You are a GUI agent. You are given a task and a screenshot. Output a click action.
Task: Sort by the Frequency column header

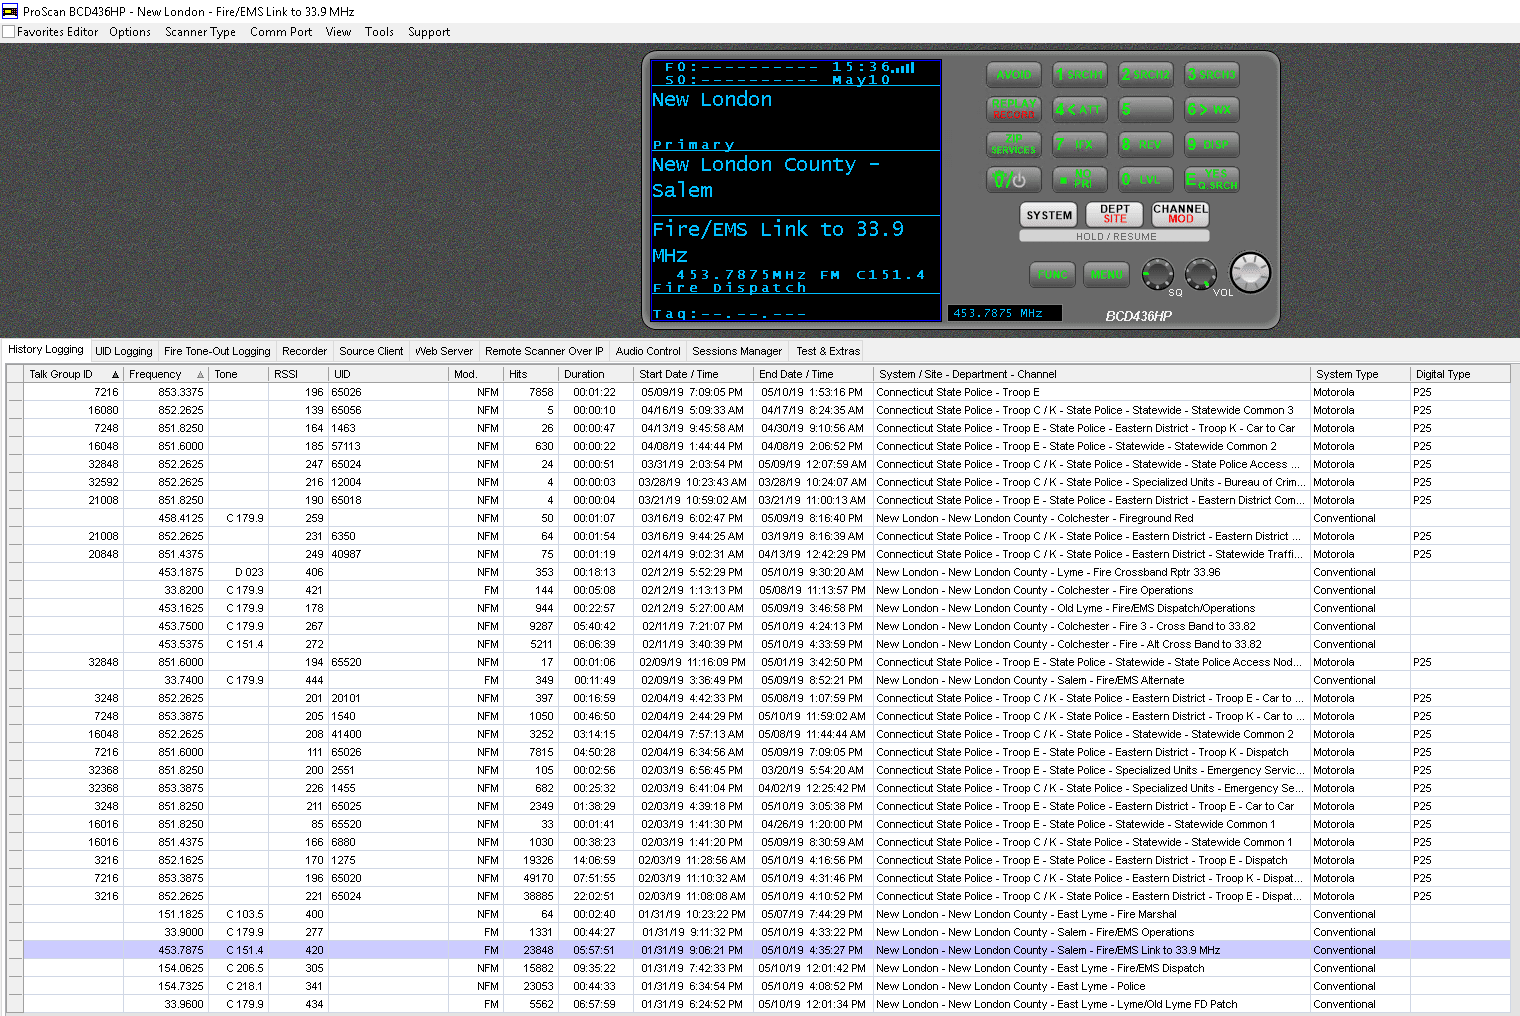point(166,374)
